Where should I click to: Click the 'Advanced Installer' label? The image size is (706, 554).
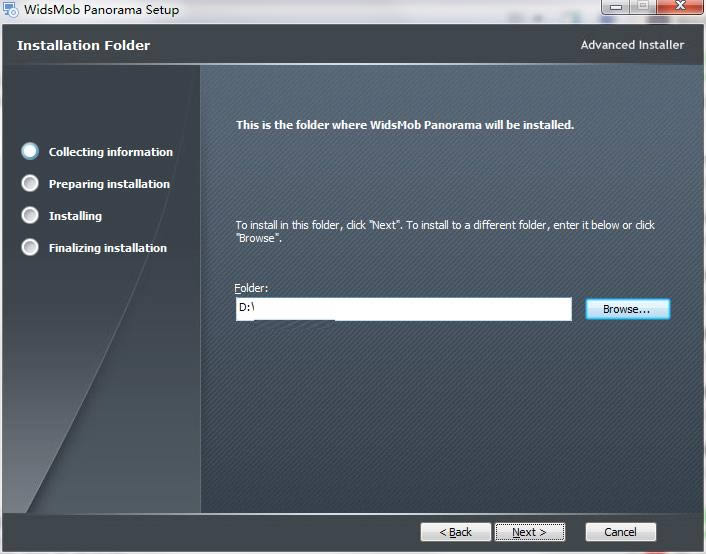[632, 45]
